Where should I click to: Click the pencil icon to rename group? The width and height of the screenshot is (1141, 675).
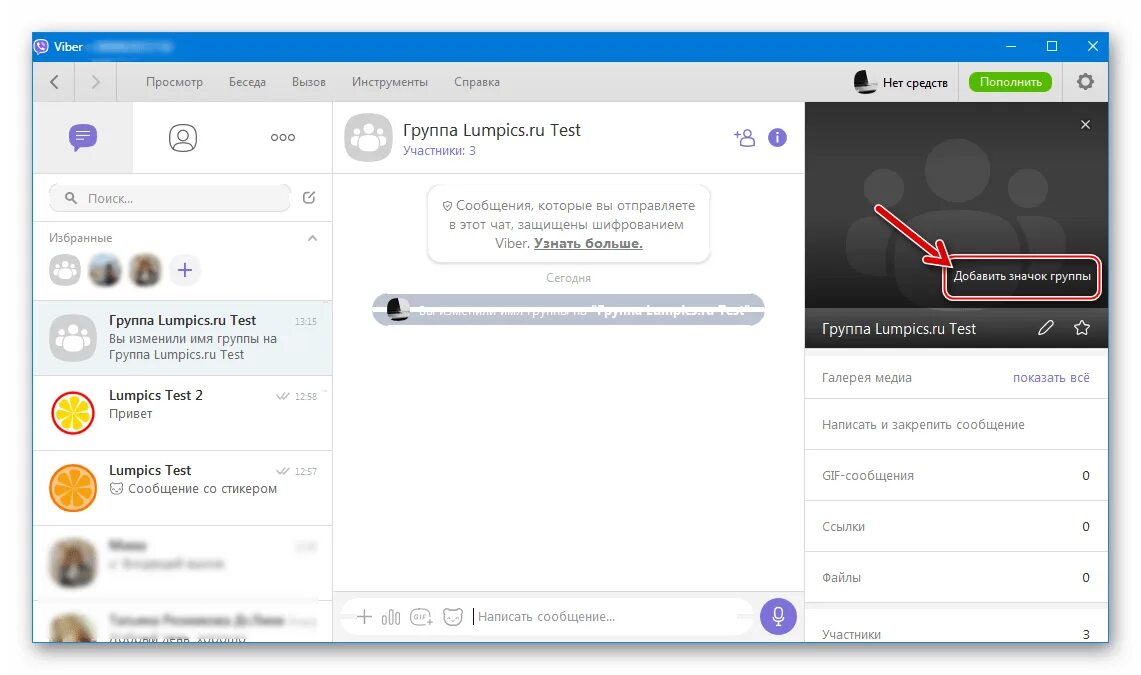tap(1046, 328)
